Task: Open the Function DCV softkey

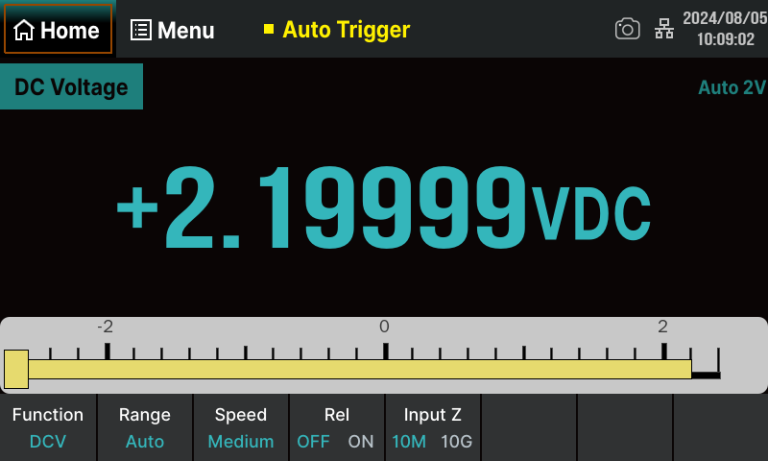Action: [48, 427]
